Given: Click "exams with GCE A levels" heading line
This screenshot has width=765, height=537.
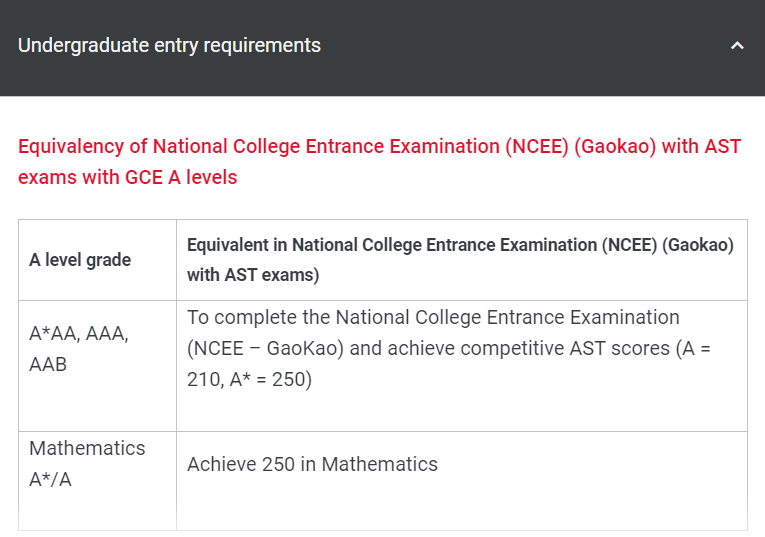Looking at the screenshot, I should 127,178.
